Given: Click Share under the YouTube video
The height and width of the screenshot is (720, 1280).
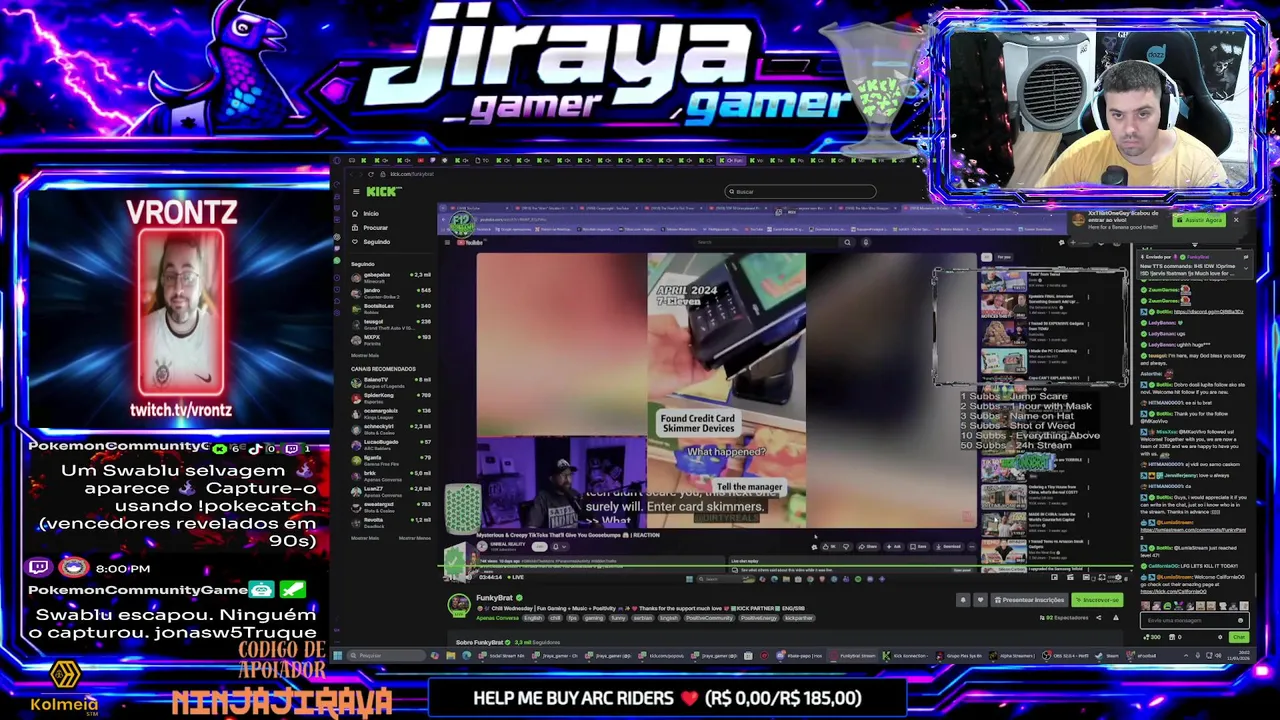Looking at the screenshot, I should click(868, 546).
